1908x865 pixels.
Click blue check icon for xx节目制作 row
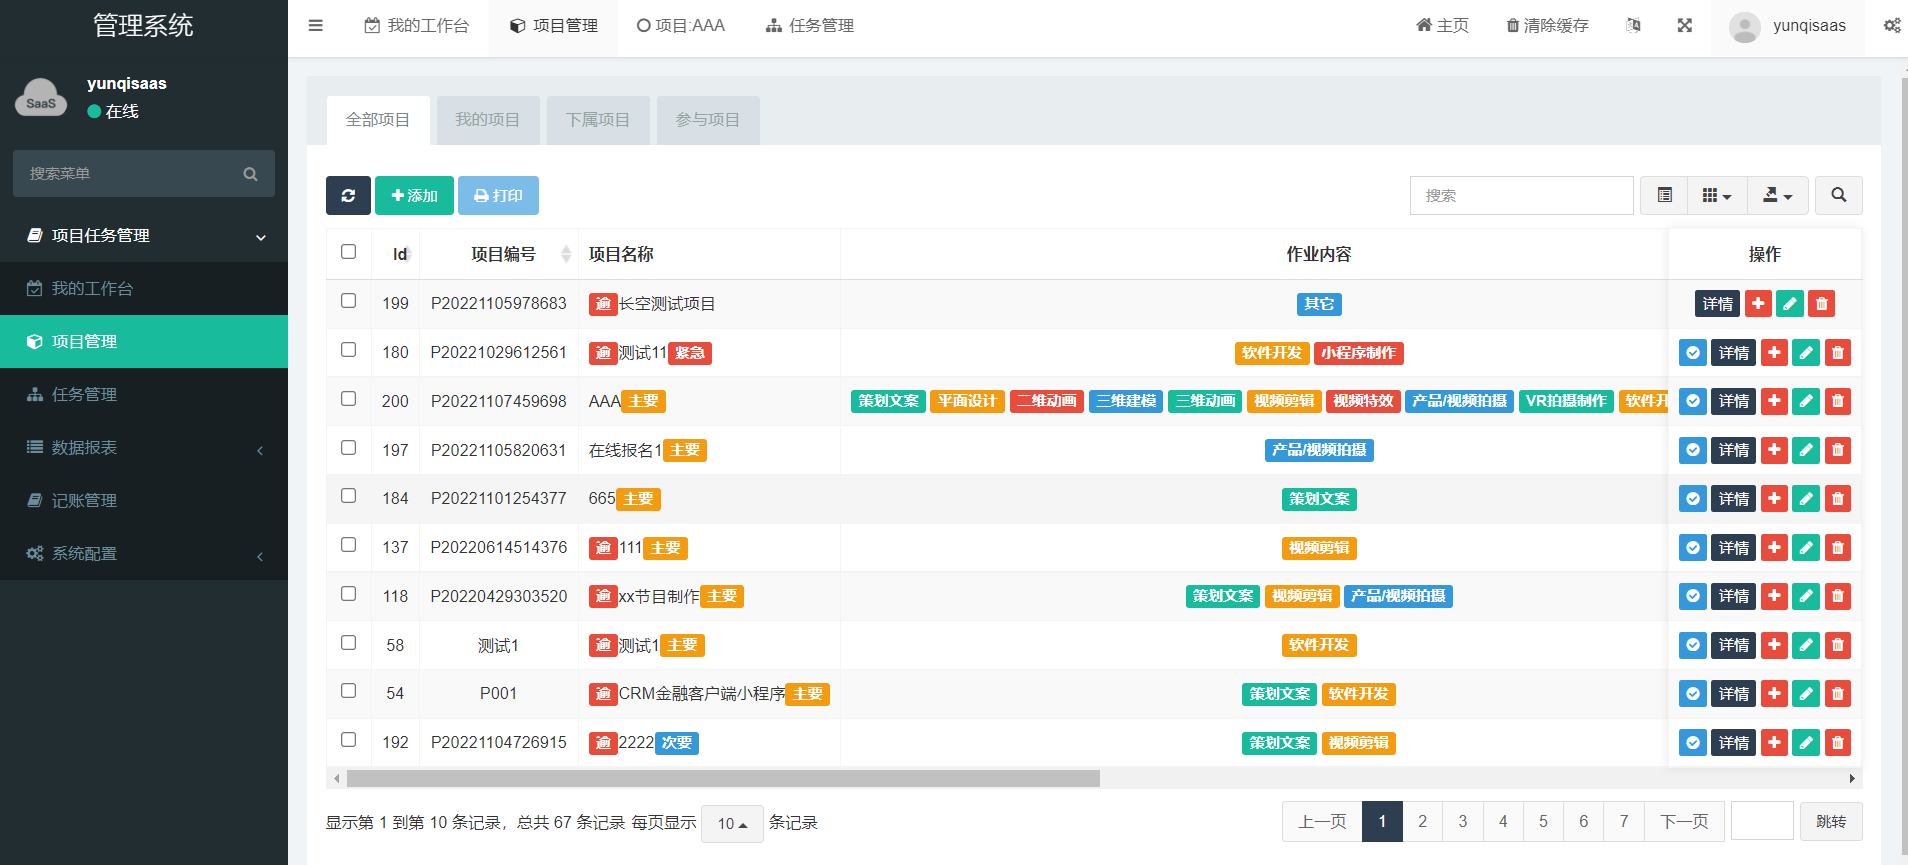pyautogui.click(x=1693, y=597)
